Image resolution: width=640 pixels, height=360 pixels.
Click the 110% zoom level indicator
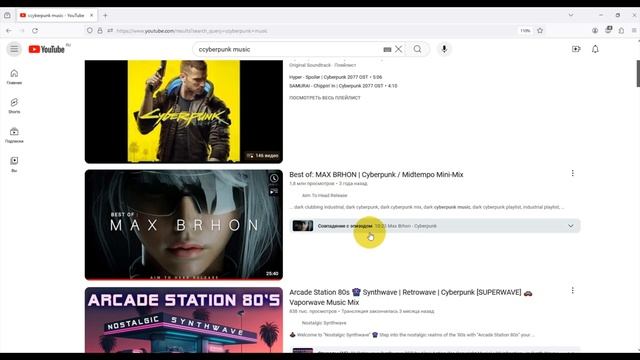pos(525,31)
